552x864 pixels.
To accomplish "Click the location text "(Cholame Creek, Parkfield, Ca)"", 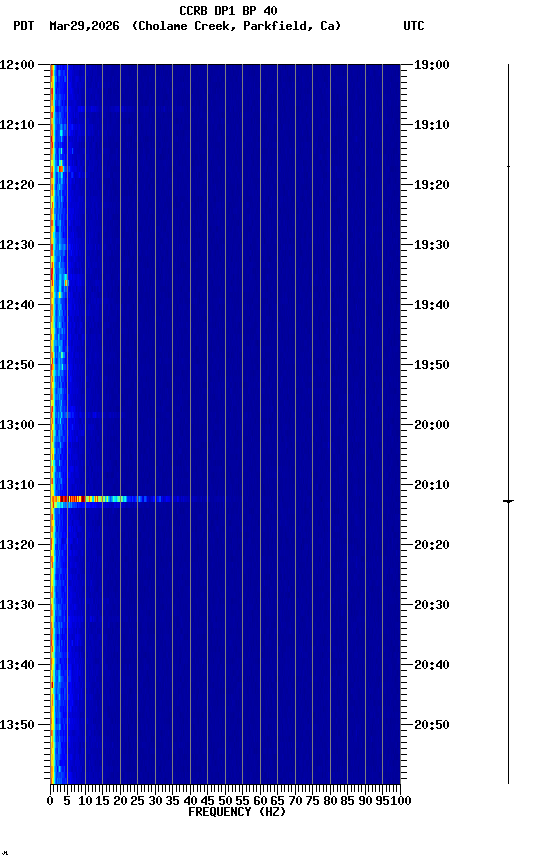I will coord(236,26).
